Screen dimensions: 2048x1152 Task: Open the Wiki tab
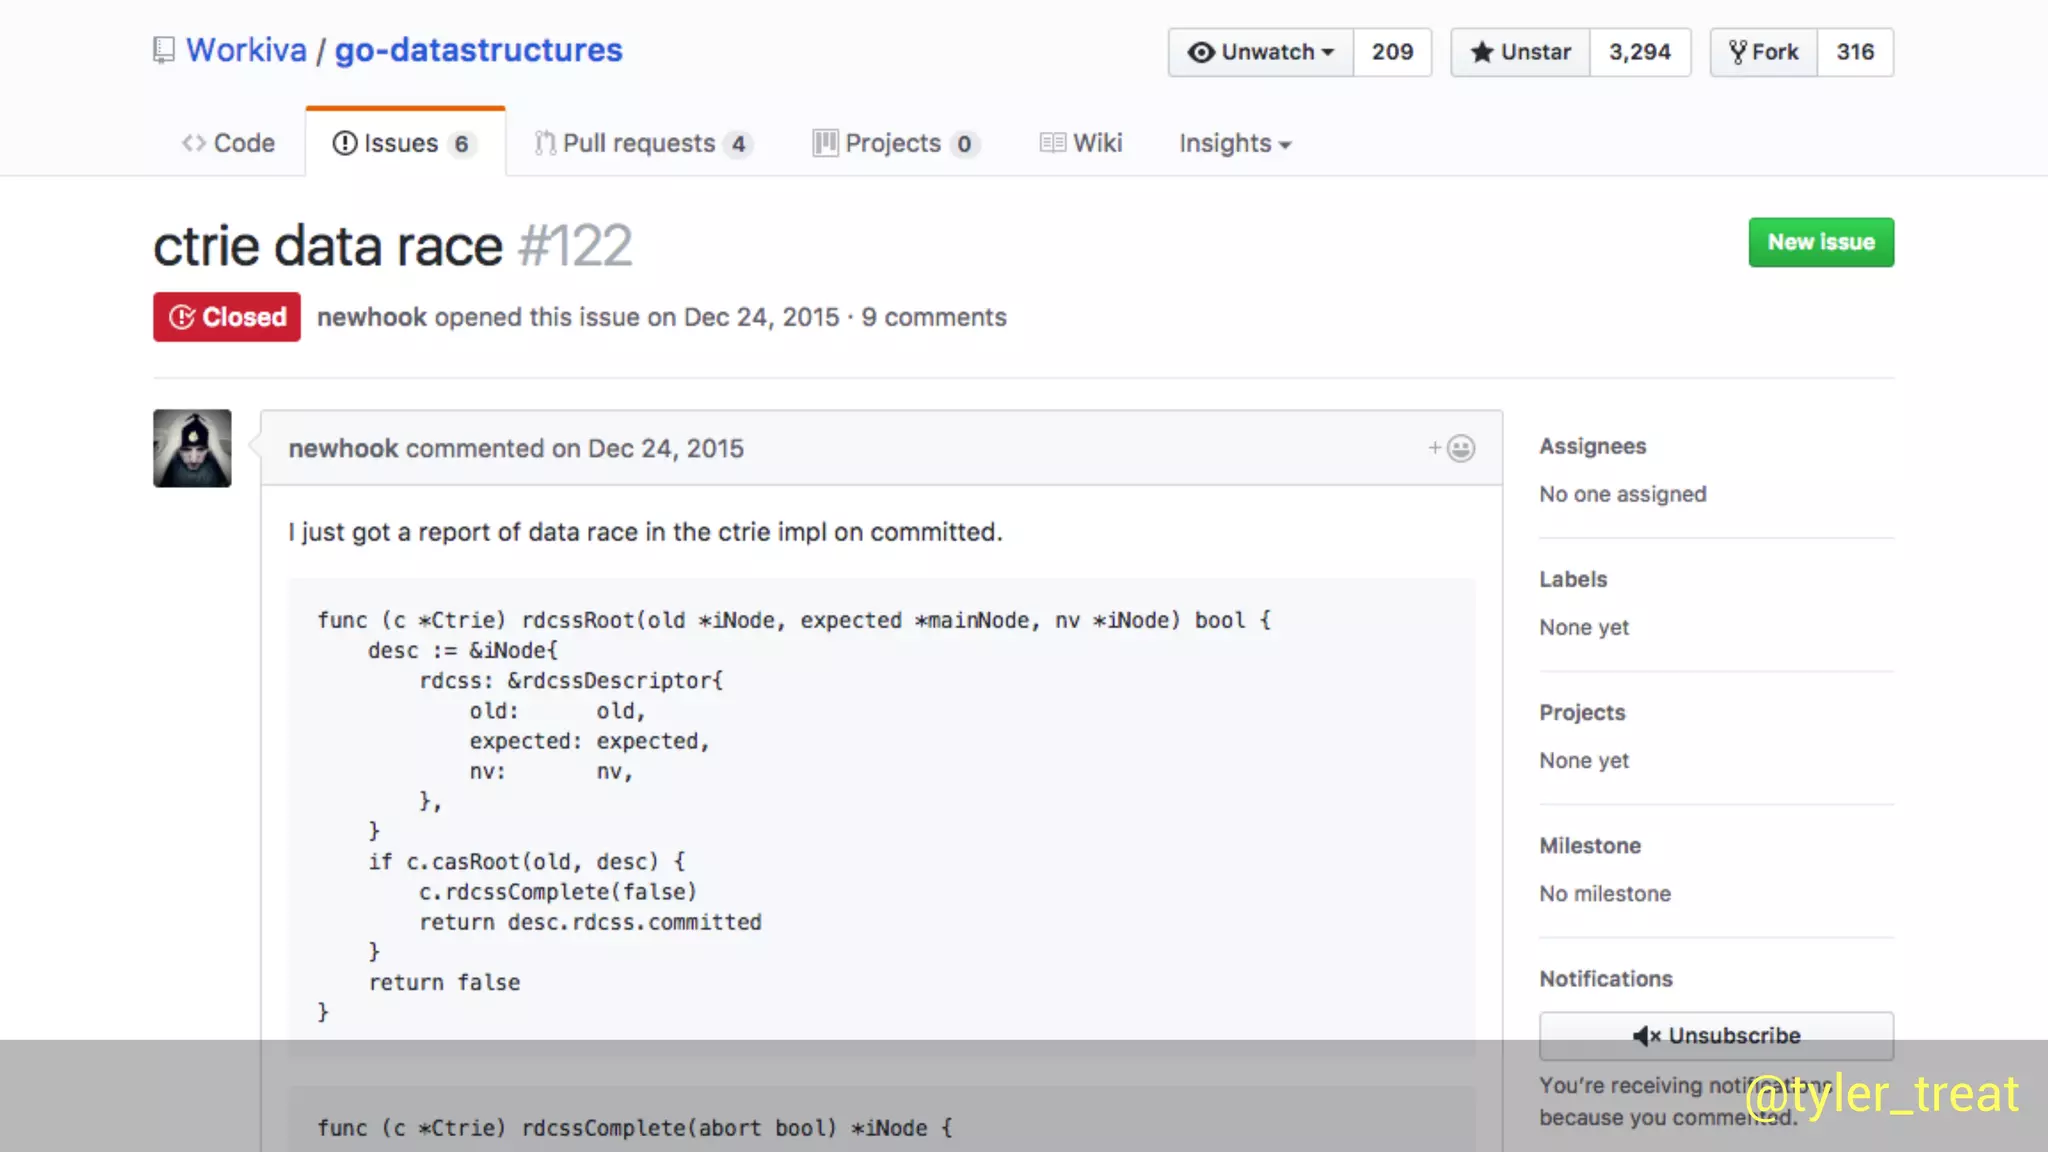(x=1082, y=143)
